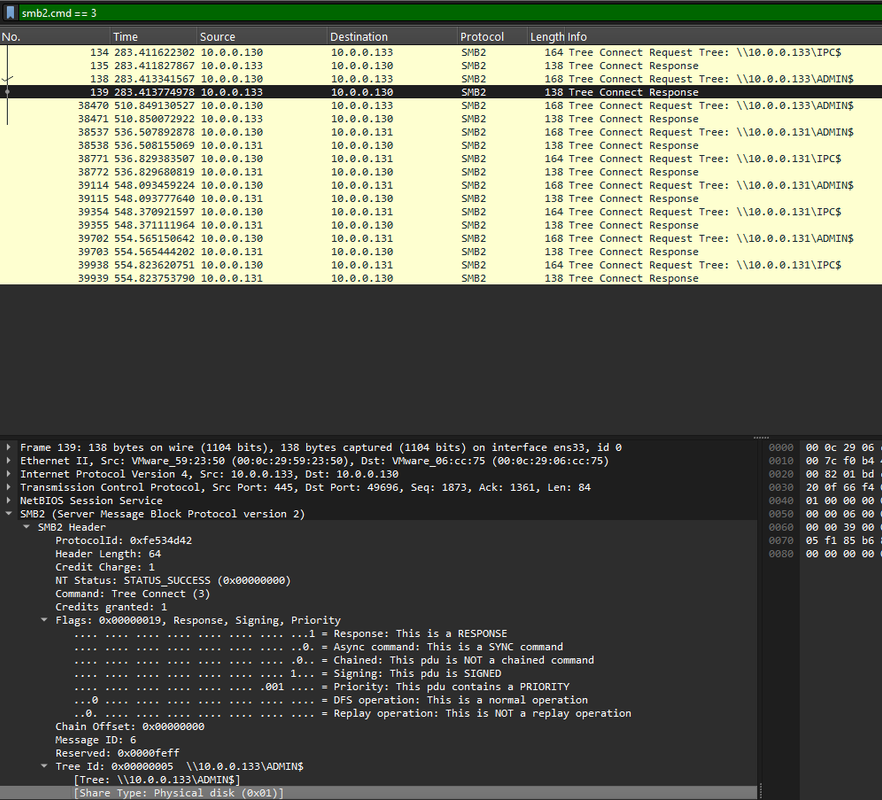This screenshot has height=800, width=882.
Task: Expand the Frame 139 tree node
Action: [x=8, y=448]
